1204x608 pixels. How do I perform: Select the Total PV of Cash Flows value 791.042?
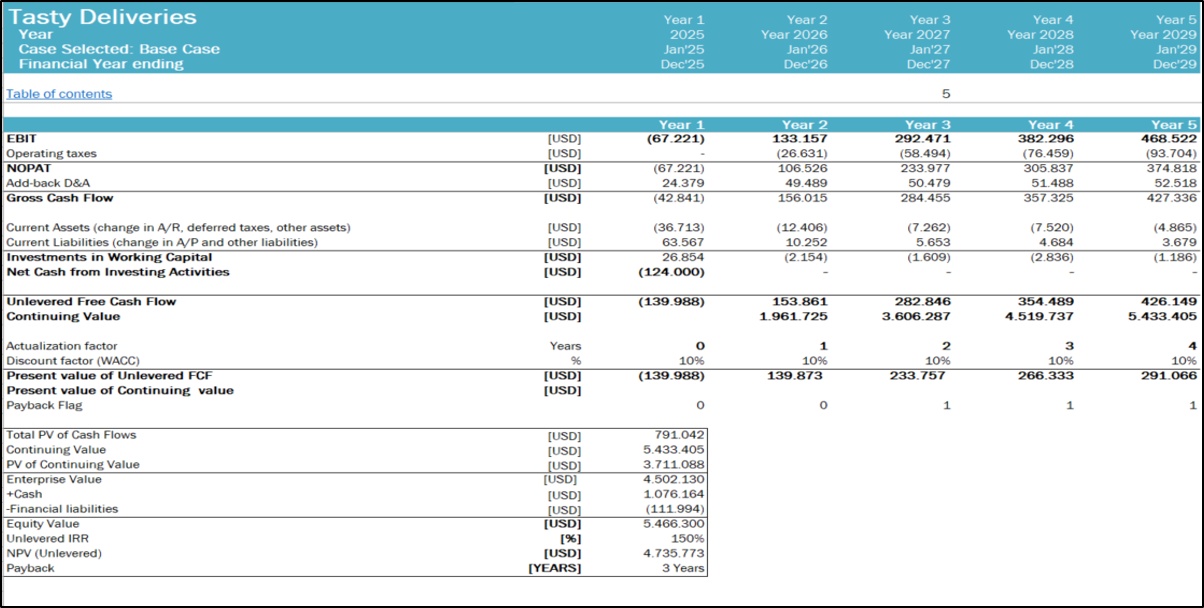pos(678,435)
